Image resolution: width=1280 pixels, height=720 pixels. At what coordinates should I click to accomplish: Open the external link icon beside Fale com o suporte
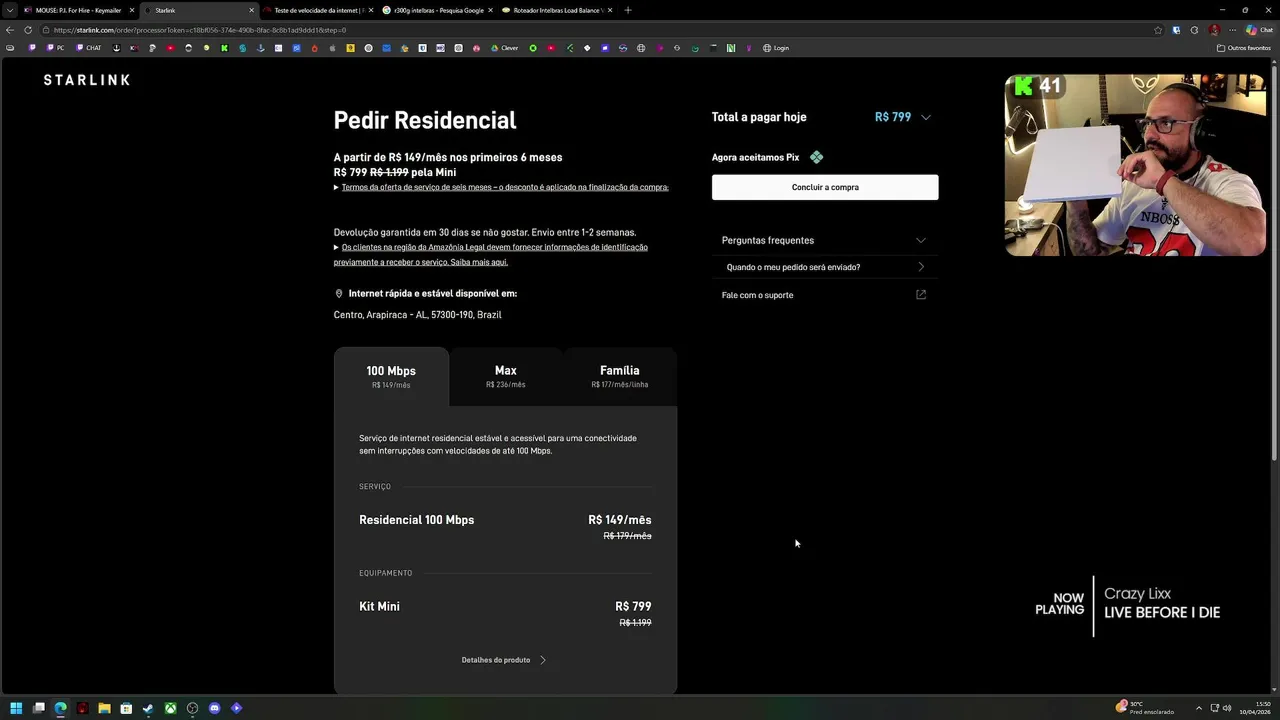pos(921,295)
